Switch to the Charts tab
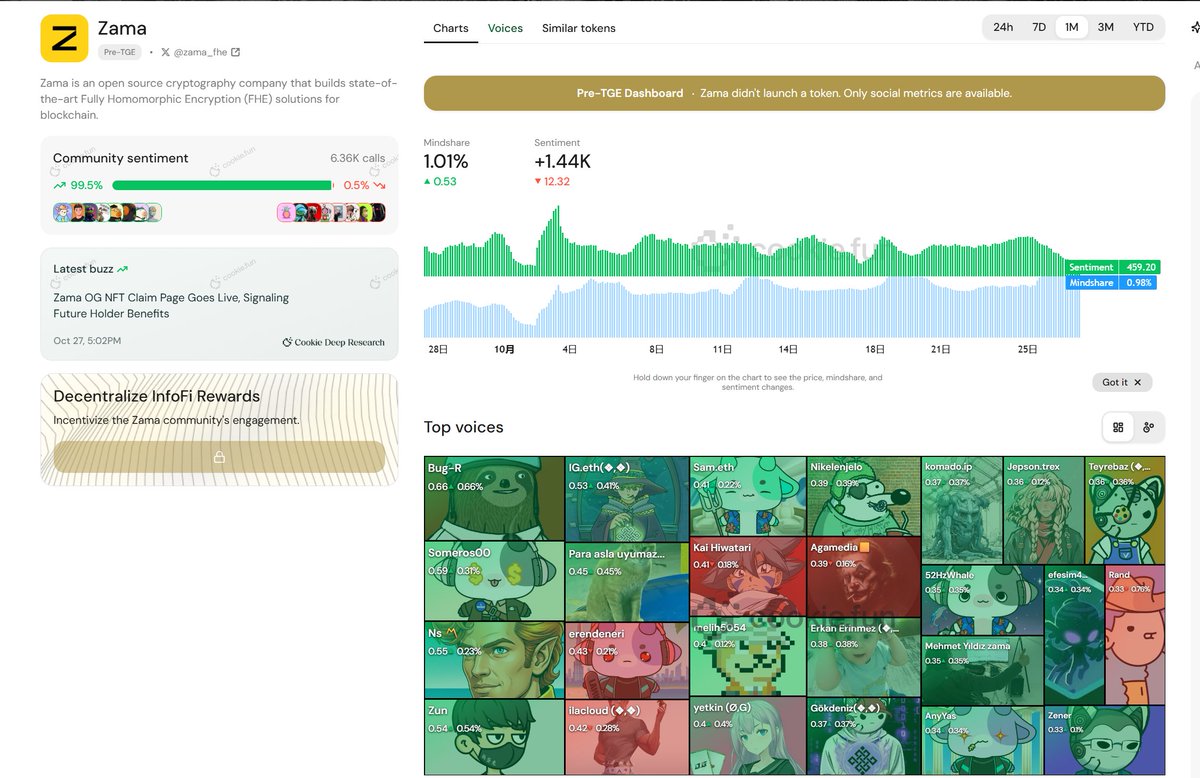This screenshot has height=778, width=1200. pos(450,28)
